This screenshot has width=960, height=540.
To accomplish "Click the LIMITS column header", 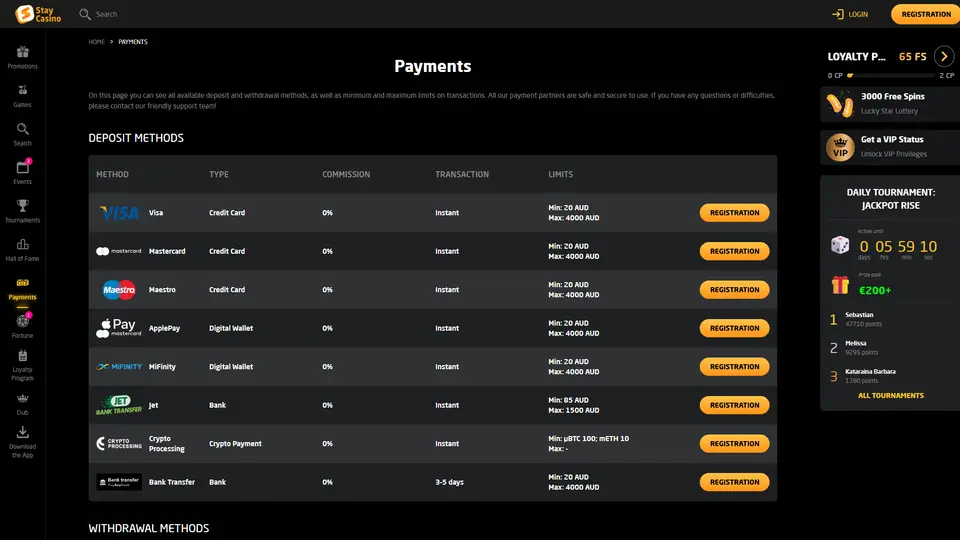I will (560, 174).
